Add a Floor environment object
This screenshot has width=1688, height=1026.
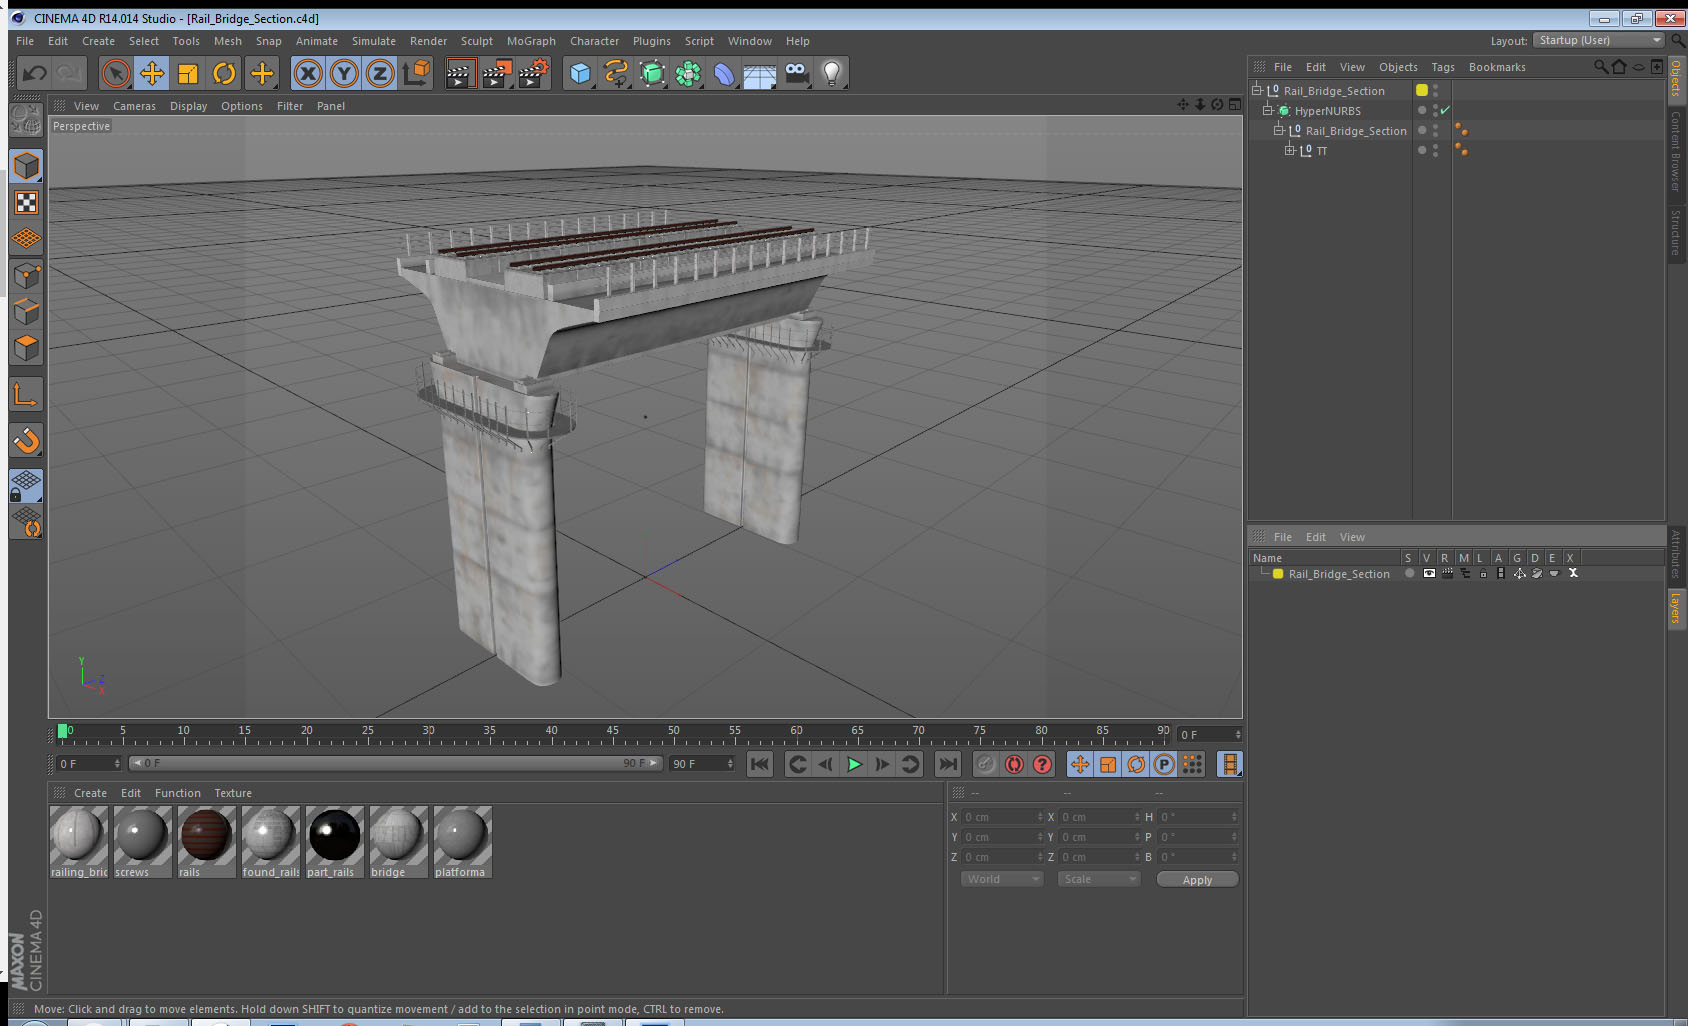[x=760, y=73]
